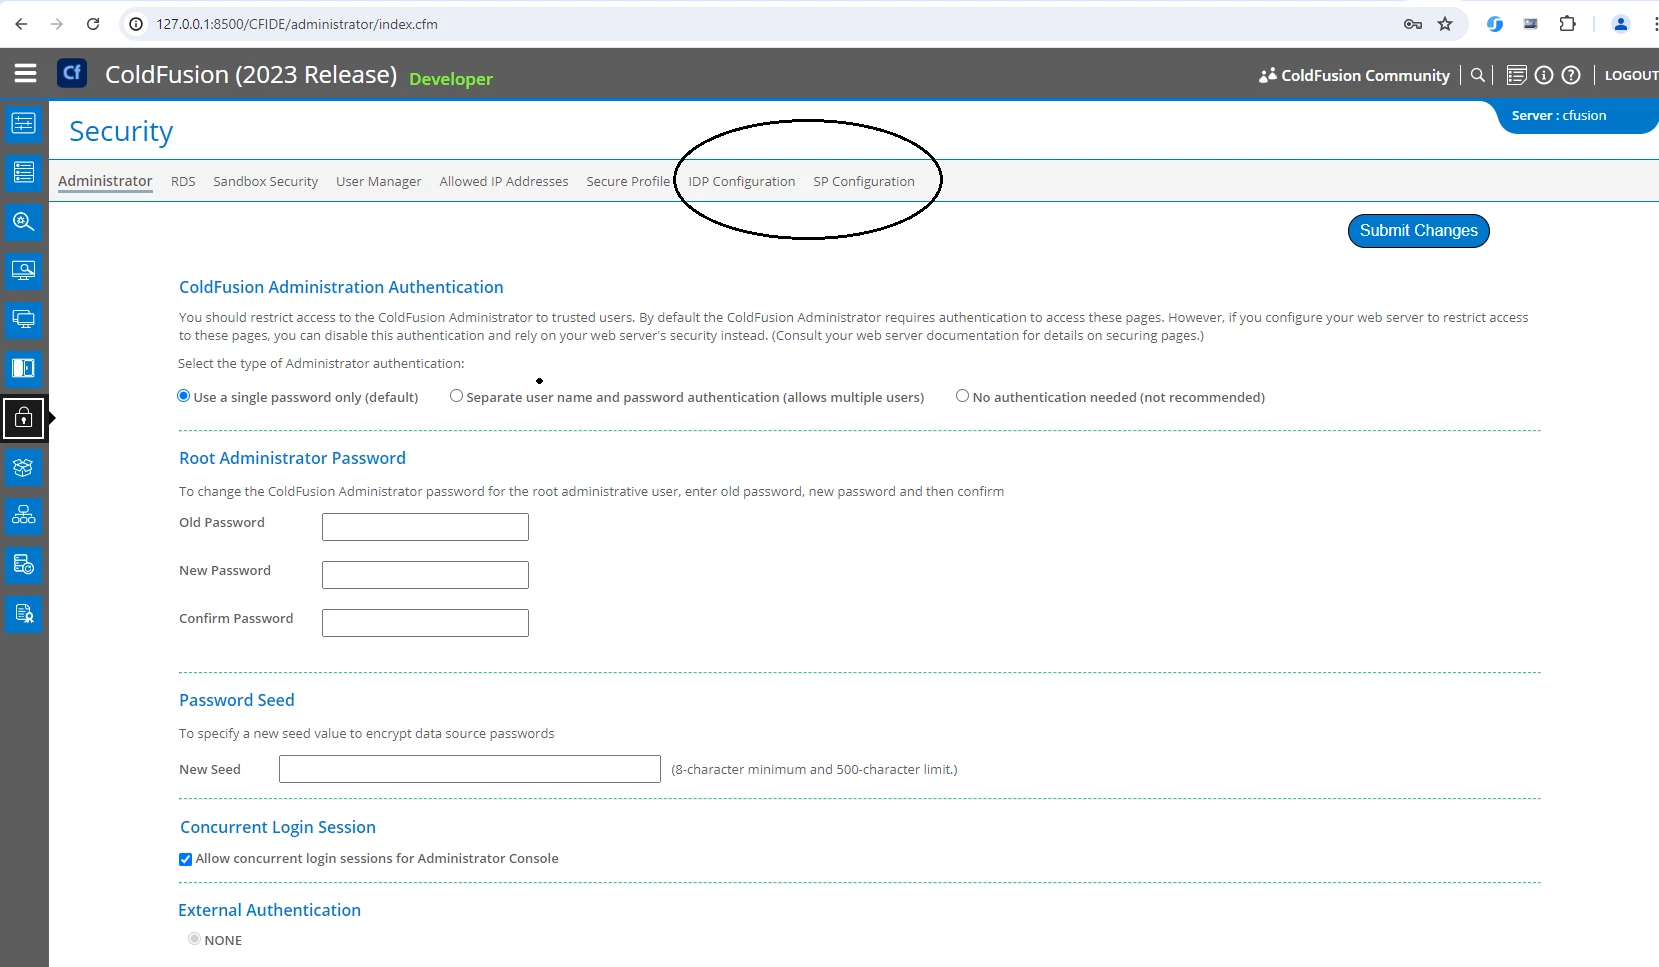Image resolution: width=1659 pixels, height=967 pixels.
Task: Click 'External Authentication' heading
Action: tap(269, 910)
